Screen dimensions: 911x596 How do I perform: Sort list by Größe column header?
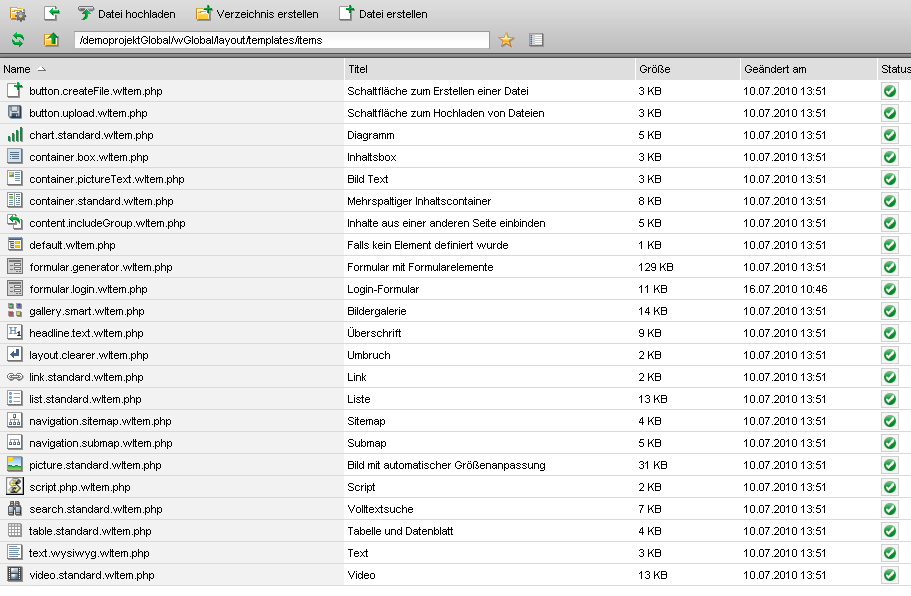point(655,69)
